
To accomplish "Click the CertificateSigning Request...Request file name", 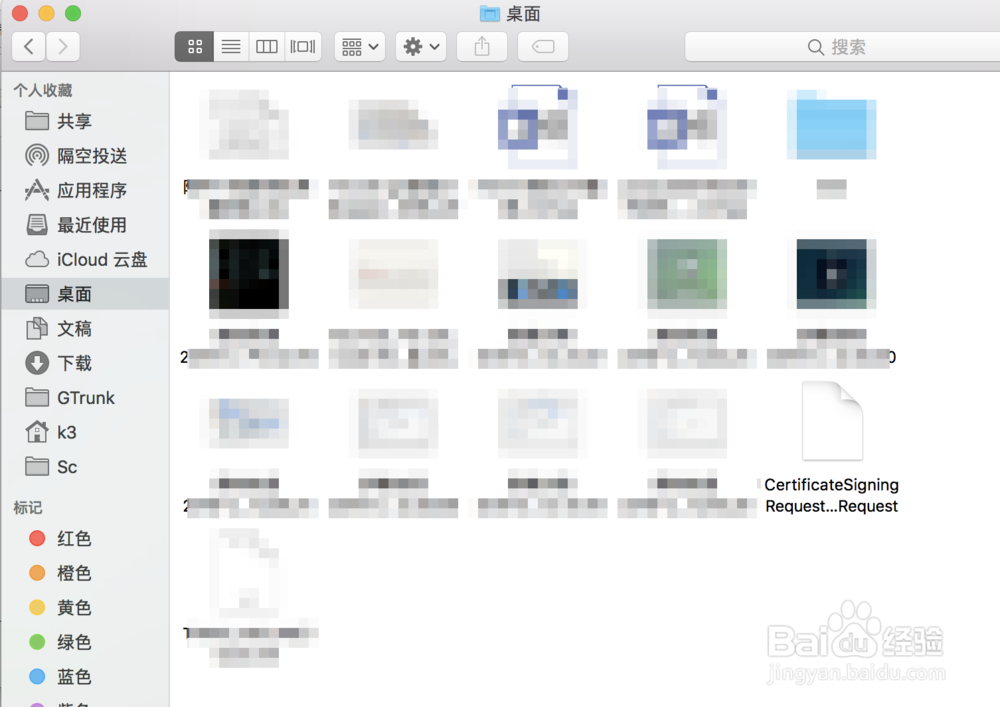I will [832, 495].
